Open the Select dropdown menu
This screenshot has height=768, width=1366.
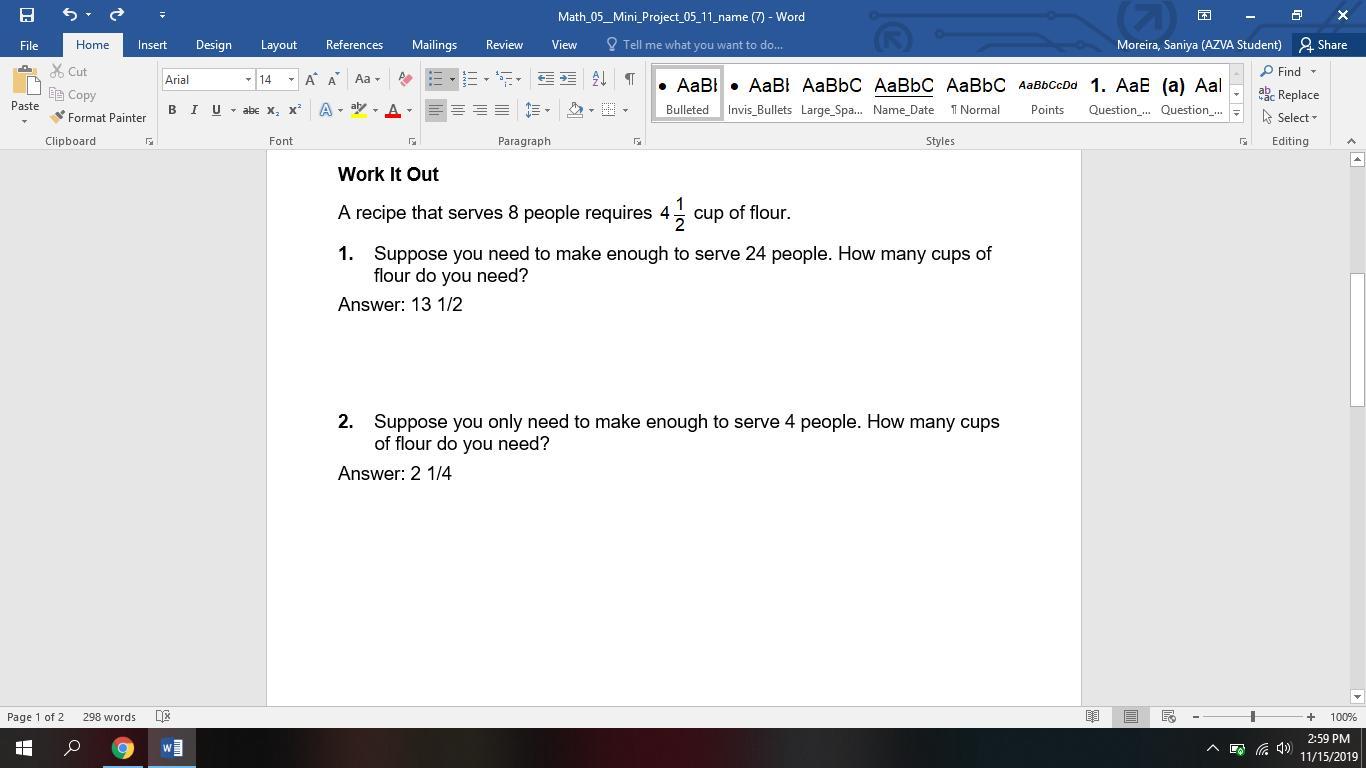[1289, 118]
